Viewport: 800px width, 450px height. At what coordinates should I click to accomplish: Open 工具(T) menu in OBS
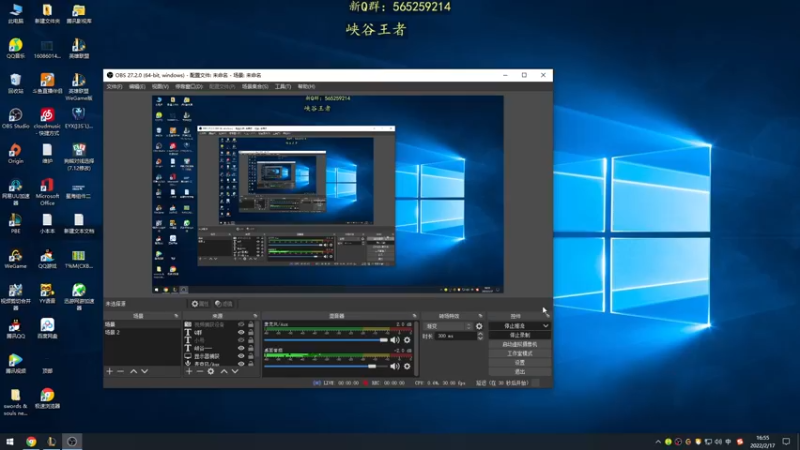click(283, 87)
